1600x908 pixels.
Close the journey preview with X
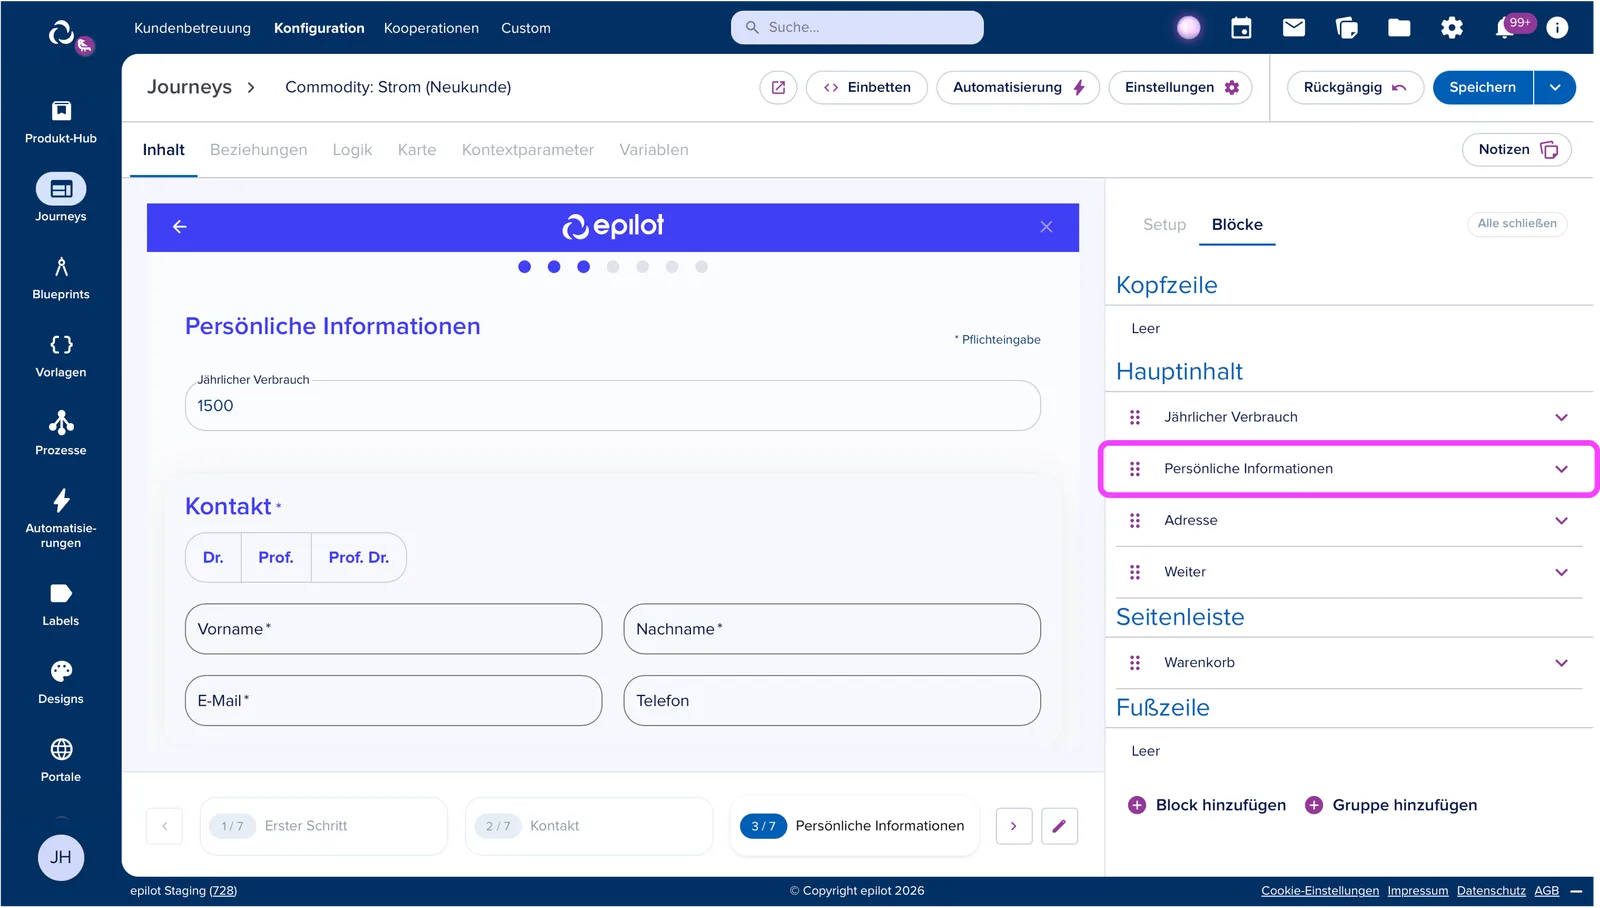pyautogui.click(x=1046, y=227)
